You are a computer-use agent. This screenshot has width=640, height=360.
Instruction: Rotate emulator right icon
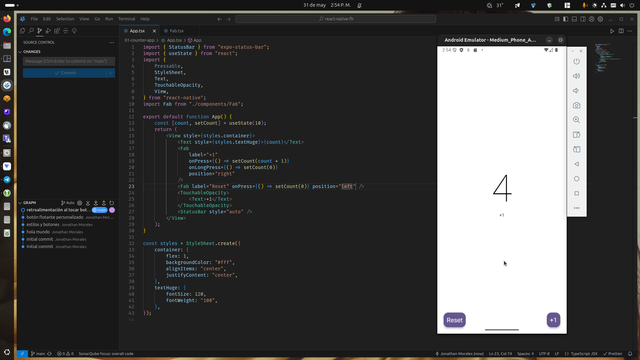click(x=576, y=149)
